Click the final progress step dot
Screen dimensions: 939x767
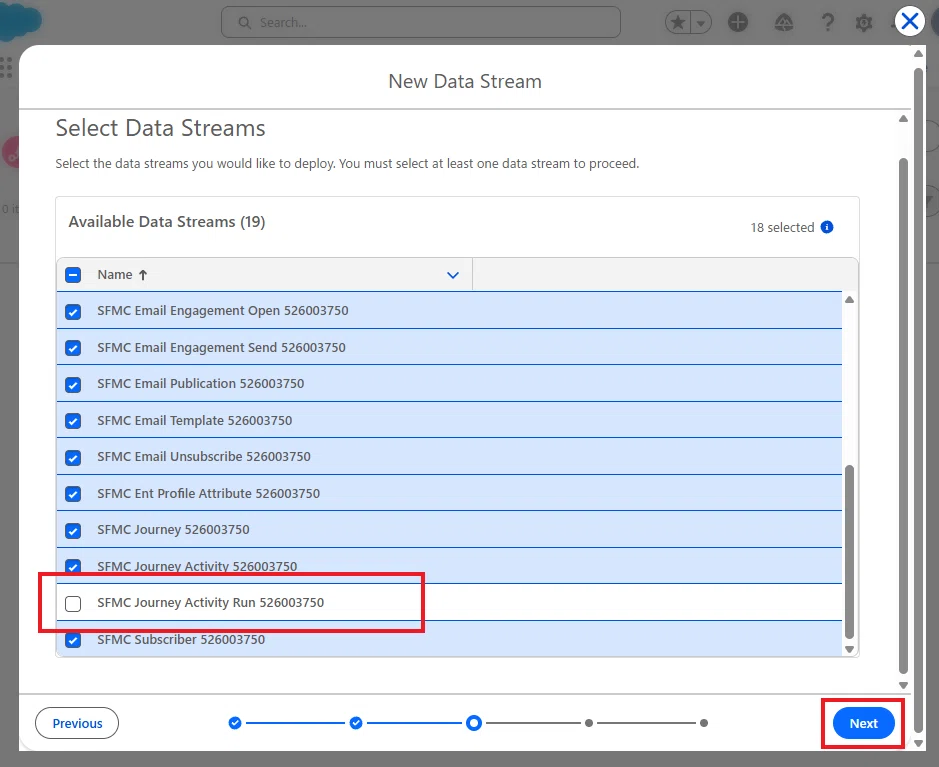pos(704,723)
